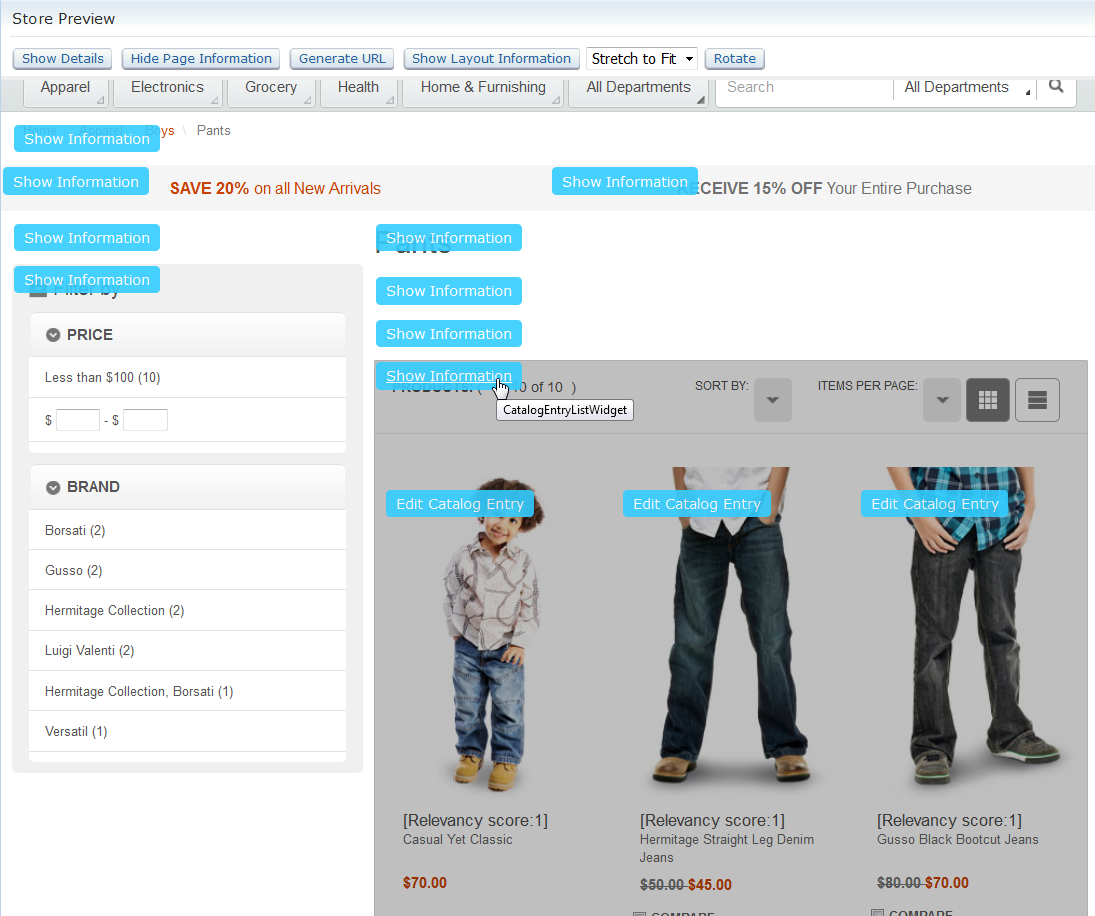Open the Stretch to Fit dropdown
This screenshot has height=916, width=1095.
(x=642, y=59)
